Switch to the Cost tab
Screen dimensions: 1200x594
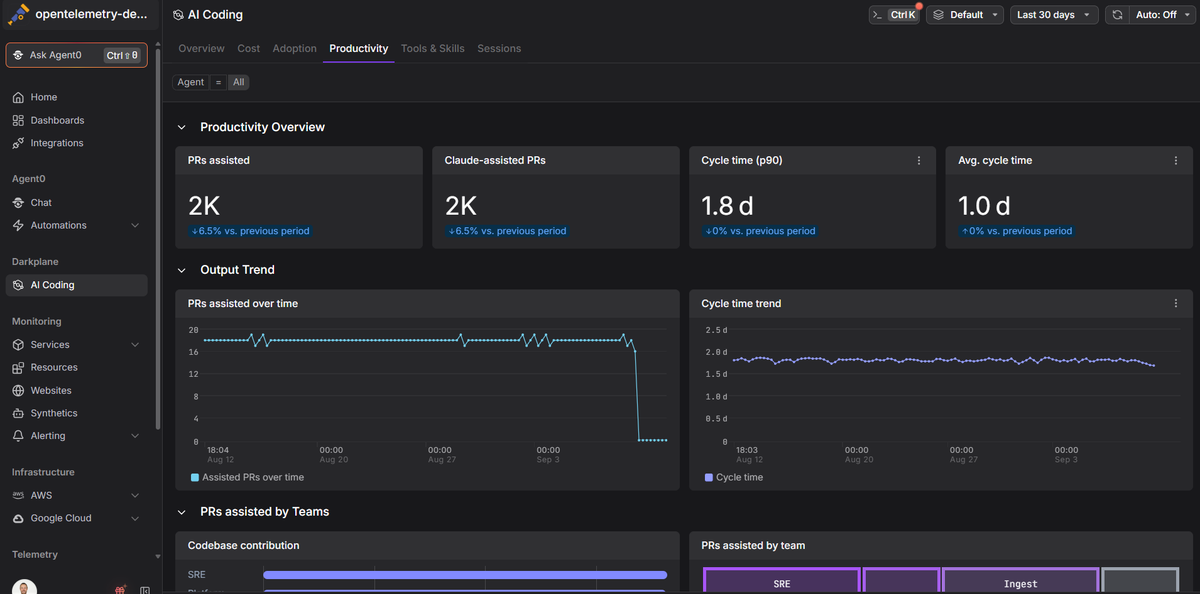click(x=249, y=48)
